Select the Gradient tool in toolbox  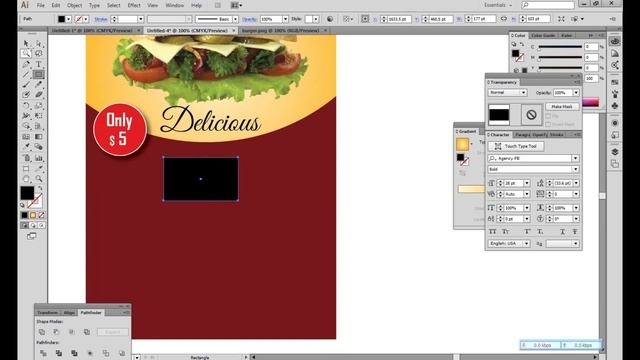tap(39, 137)
